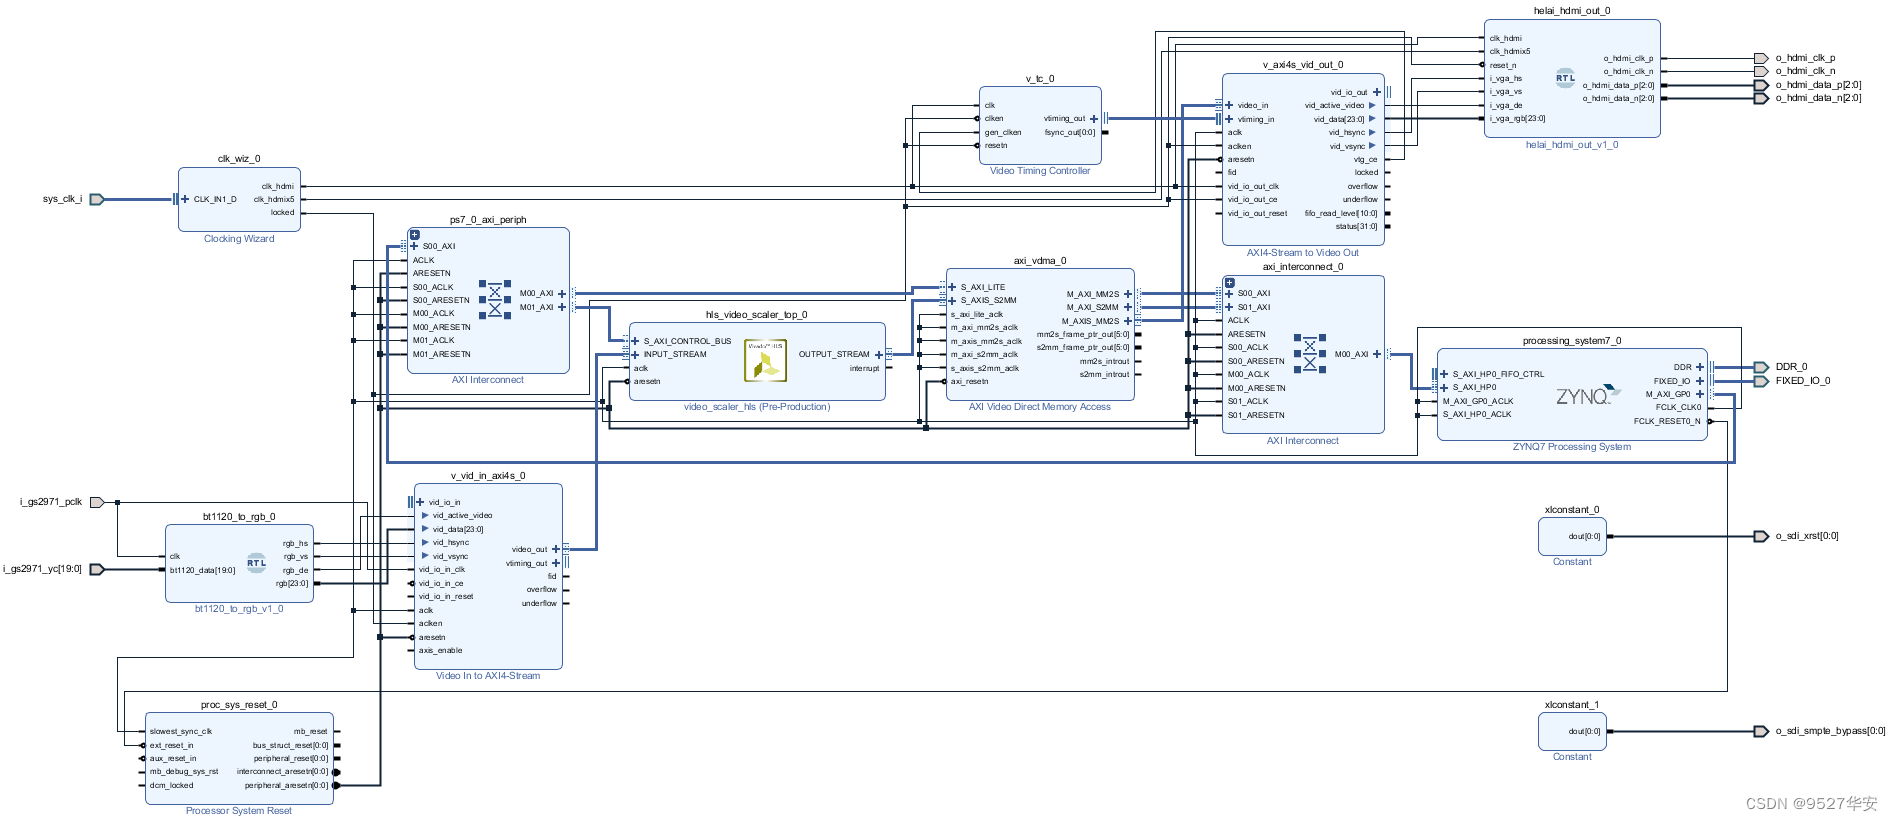Open the Constant link under xlconstant_1
This screenshot has height=821, width=1893.
point(1572,757)
